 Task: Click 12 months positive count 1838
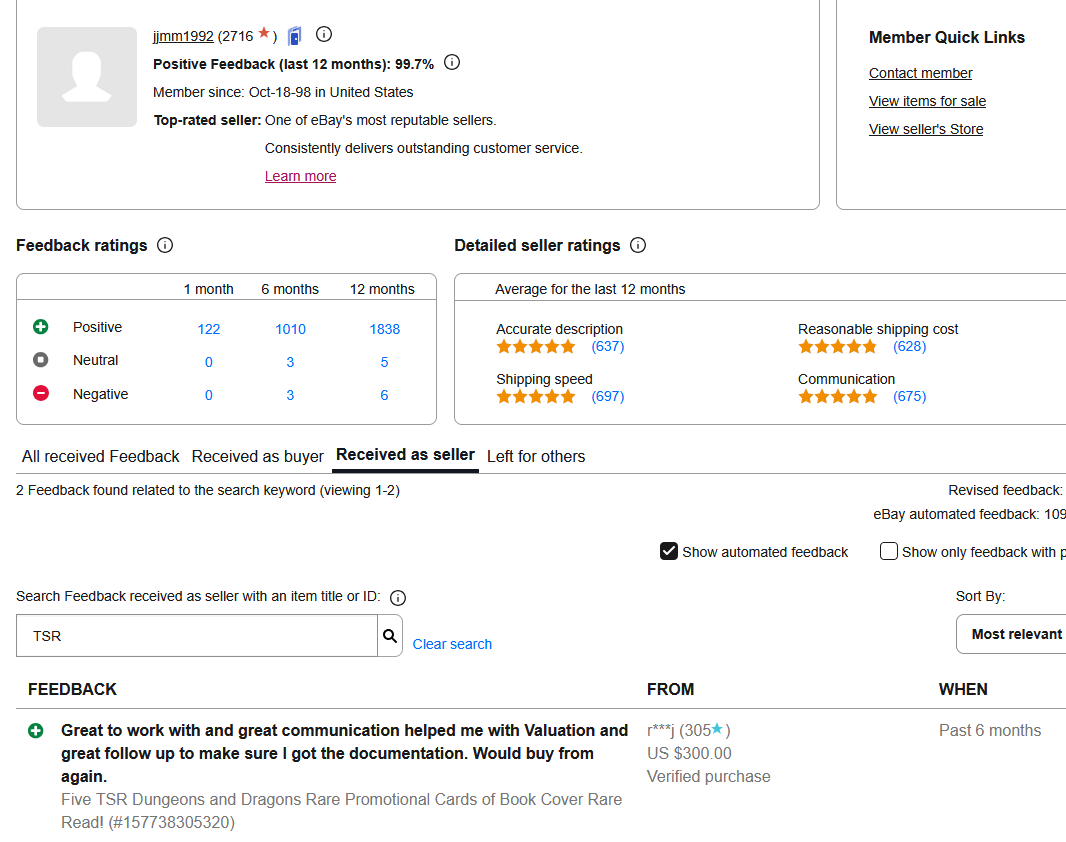click(x=385, y=329)
